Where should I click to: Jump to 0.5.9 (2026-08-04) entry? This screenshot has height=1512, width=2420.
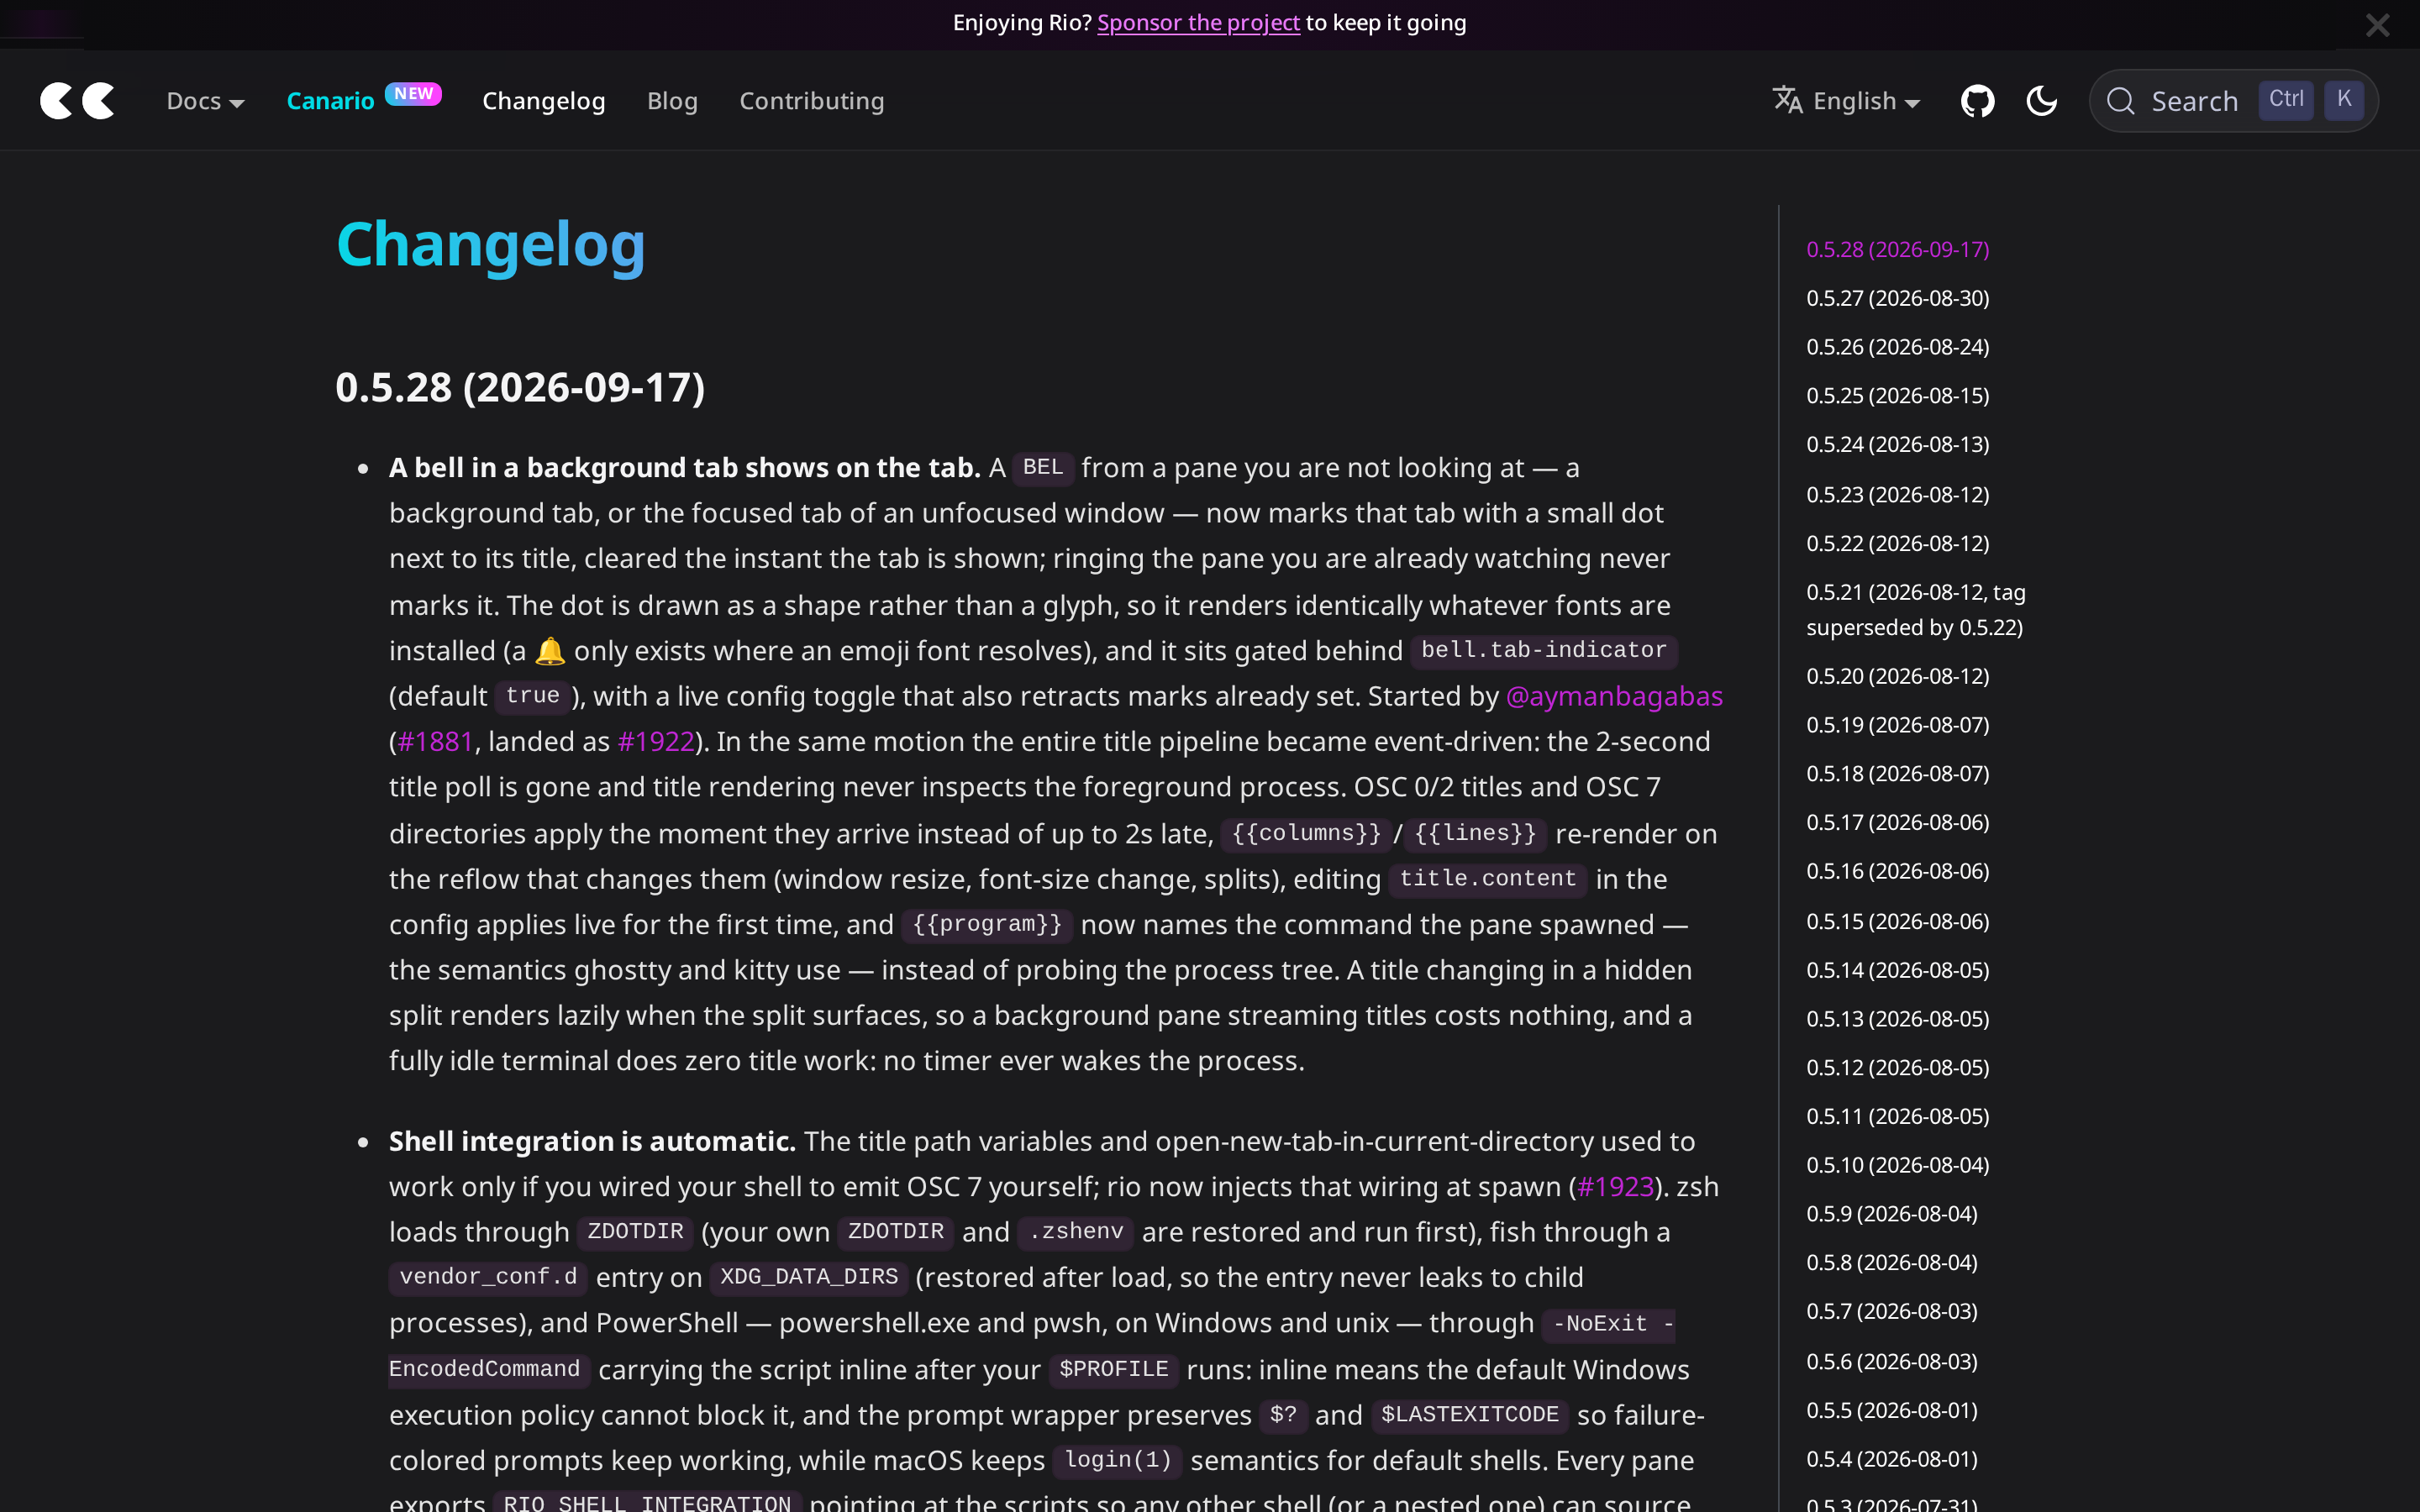pos(1891,1214)
